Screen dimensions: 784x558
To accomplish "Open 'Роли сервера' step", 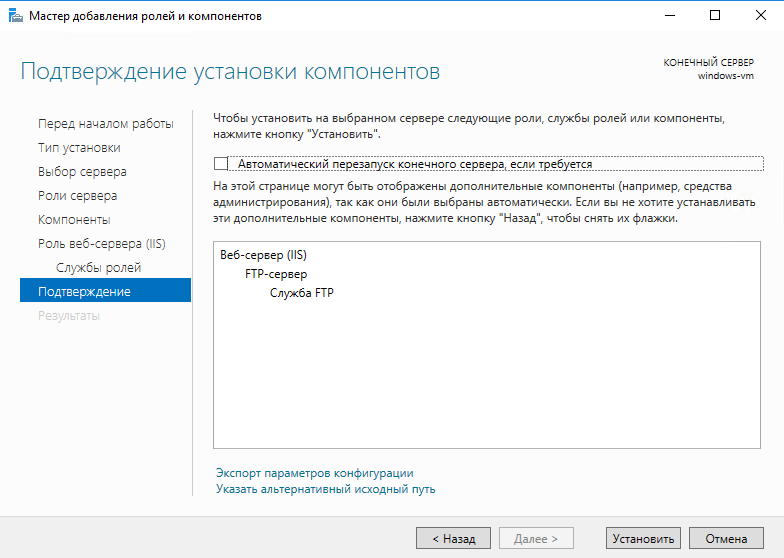I will point(78,196).
